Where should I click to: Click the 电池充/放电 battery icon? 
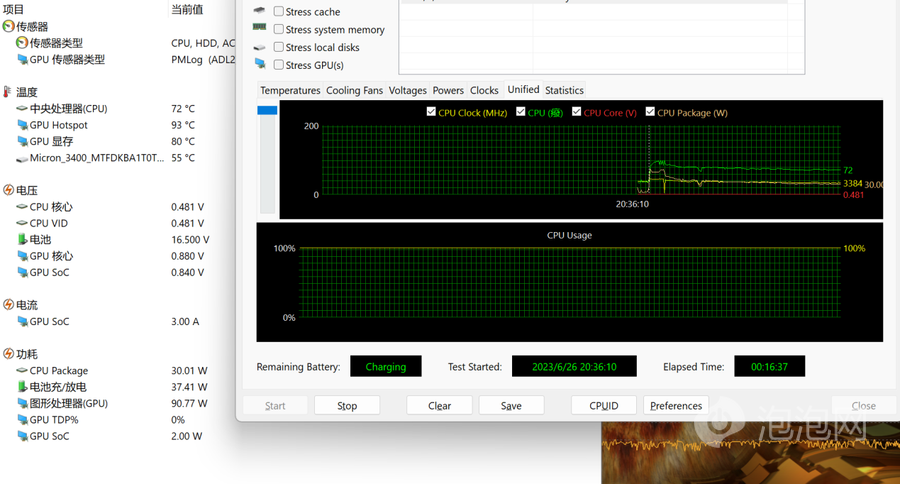[22, 387]
